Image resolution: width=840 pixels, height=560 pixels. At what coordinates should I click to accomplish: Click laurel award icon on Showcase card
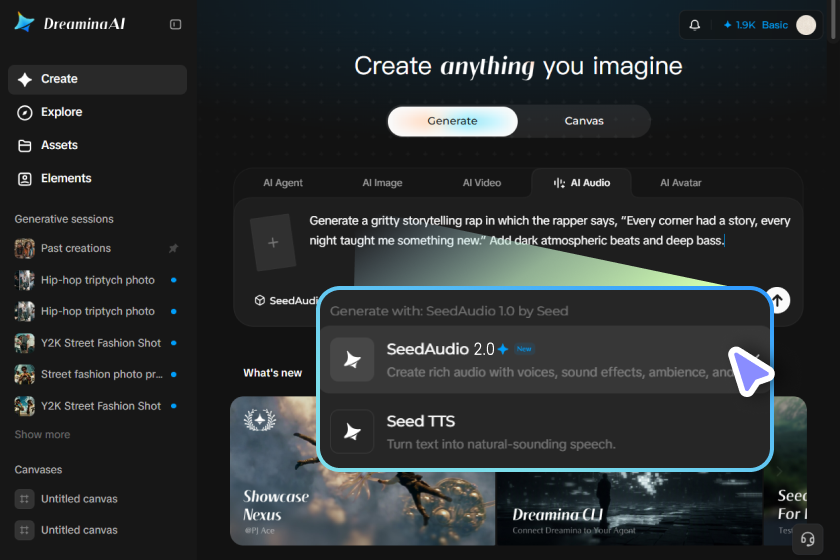[260, 420]
